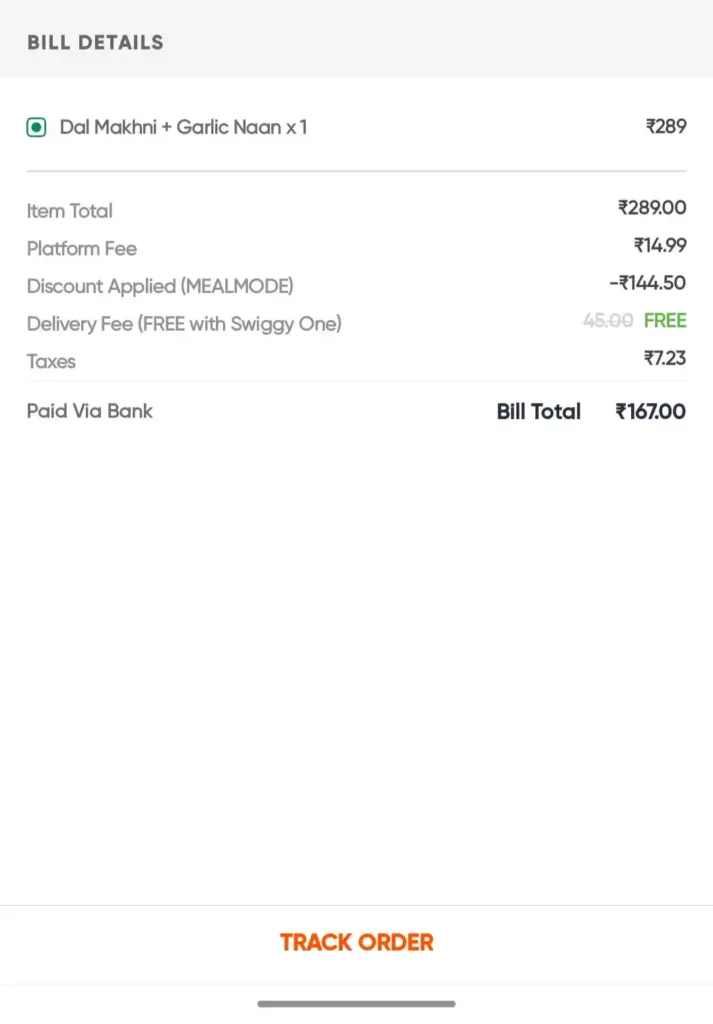The image size is (713, 1024).
Task: Click the -₹144.50 discount amount
Action: tap(647, 283)
